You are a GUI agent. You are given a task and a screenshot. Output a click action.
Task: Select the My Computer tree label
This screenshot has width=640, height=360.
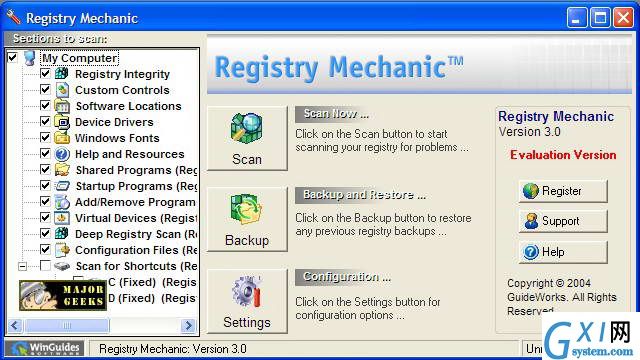80,58
